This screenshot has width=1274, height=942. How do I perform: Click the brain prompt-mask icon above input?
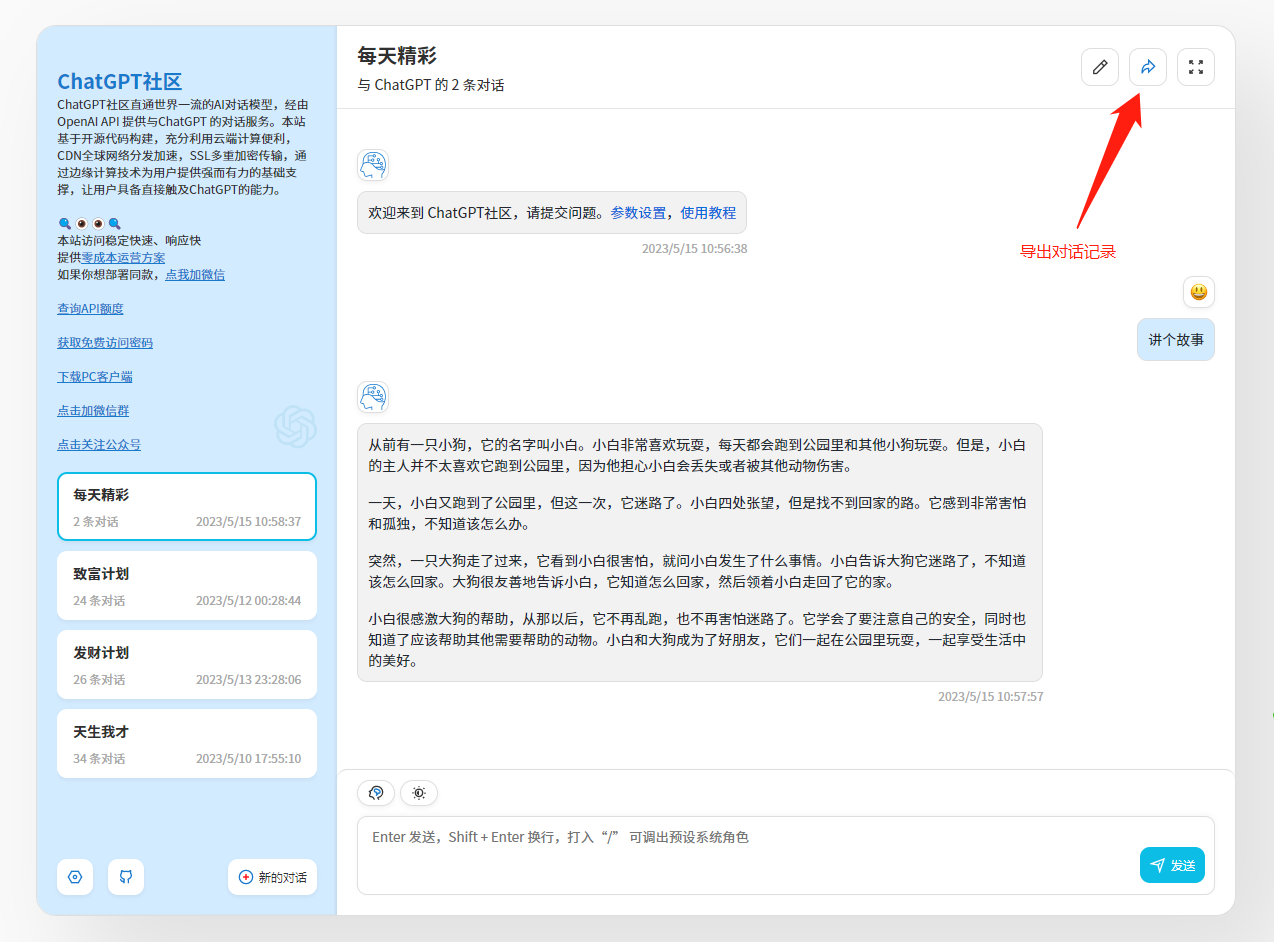[376, 793]
